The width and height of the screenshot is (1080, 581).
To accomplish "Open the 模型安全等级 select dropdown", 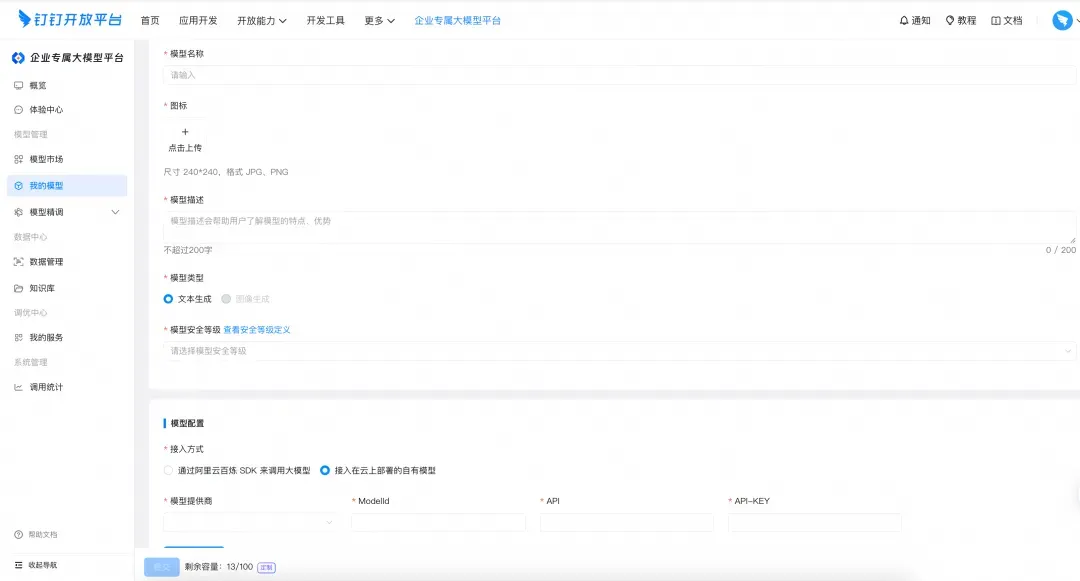I will (619, 351).
